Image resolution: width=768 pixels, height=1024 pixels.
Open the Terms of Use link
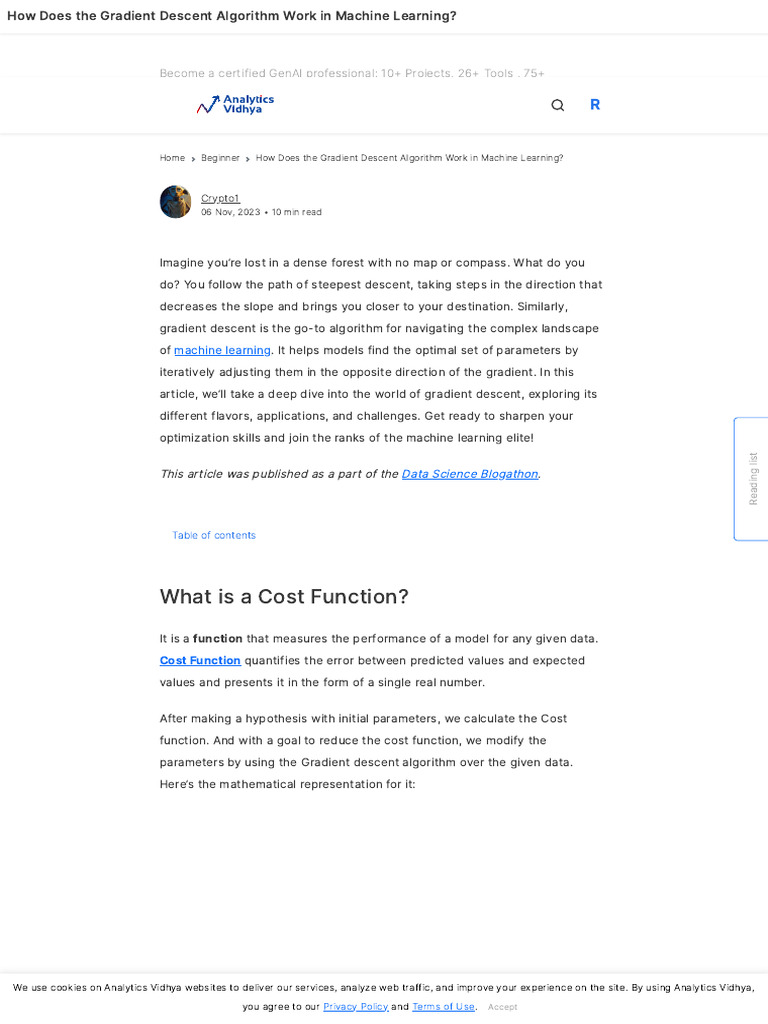tap(443, 1007)
